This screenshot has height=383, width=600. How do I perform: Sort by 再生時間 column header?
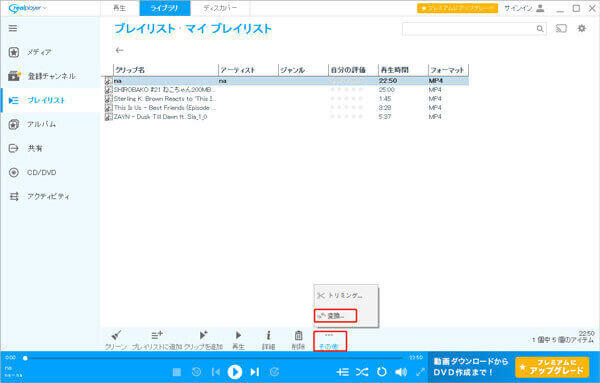point(403,70)
